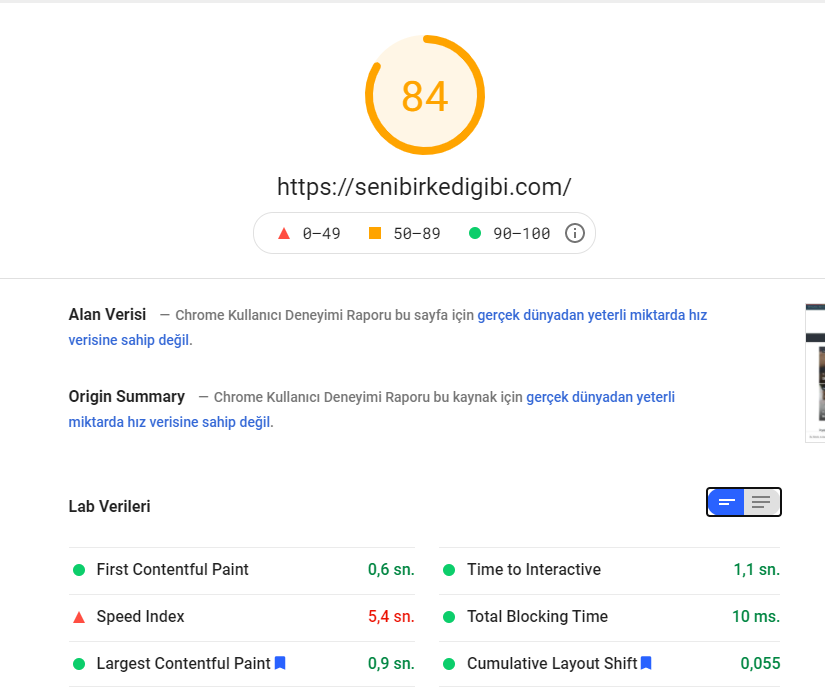
Task: Click green dot beside First Contentful Paint
Action: 79,570
